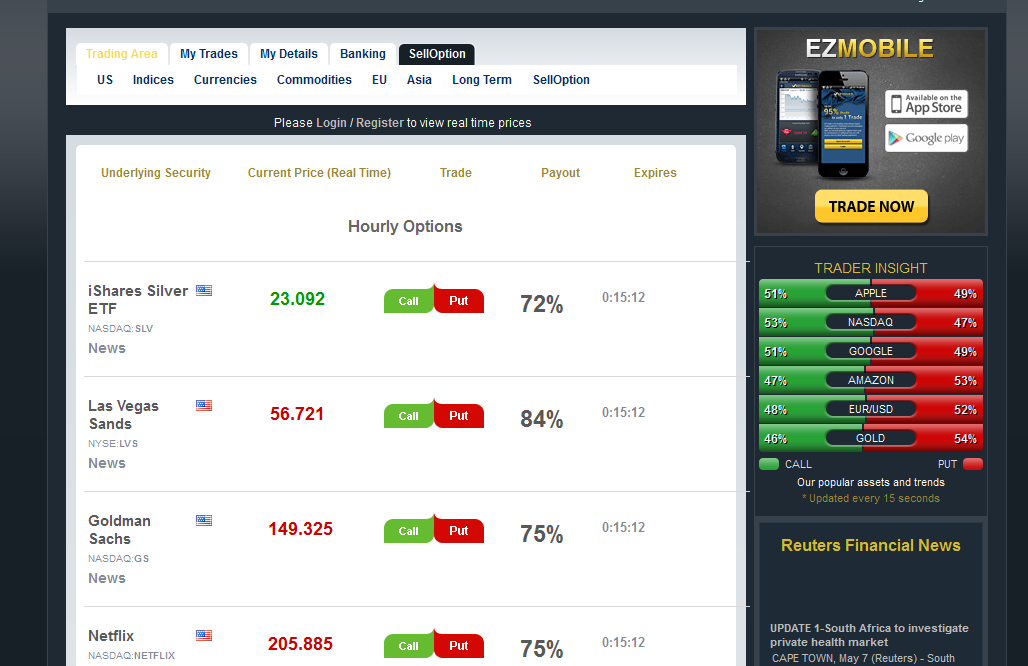The image size is (1028, 666).
Task: Open the South Africa health market headline
Action: pyautogui.click(x=869, y=635)
